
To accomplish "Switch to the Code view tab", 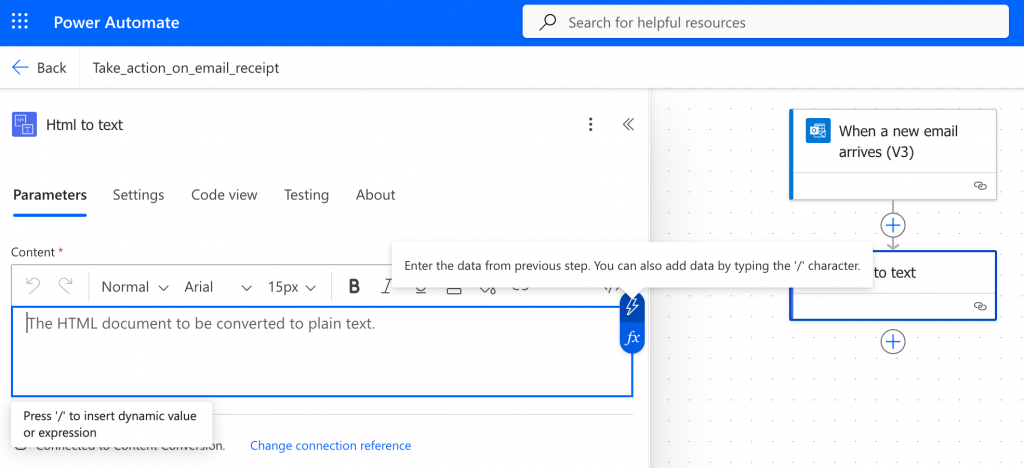I will click(x=224, y=195).
